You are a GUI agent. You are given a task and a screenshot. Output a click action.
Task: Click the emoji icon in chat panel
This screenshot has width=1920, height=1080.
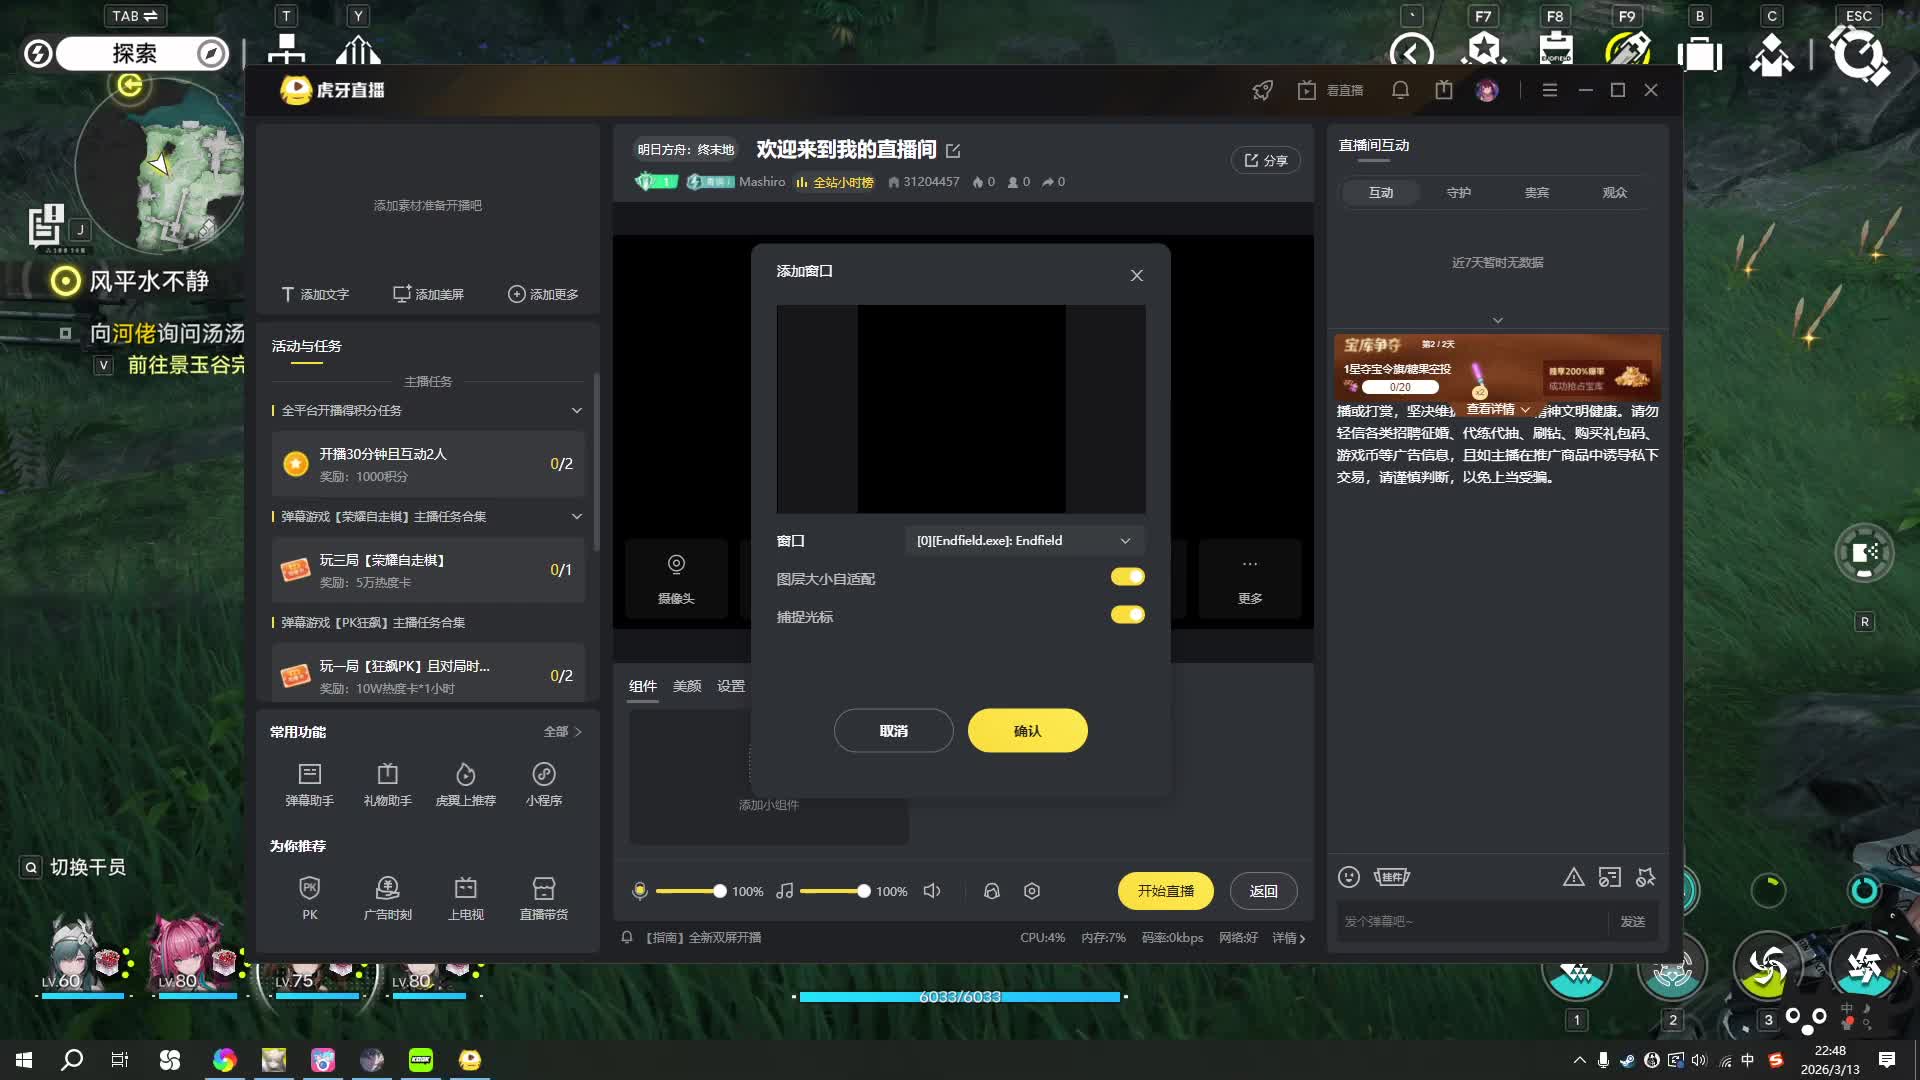(x=1348, y=877)
